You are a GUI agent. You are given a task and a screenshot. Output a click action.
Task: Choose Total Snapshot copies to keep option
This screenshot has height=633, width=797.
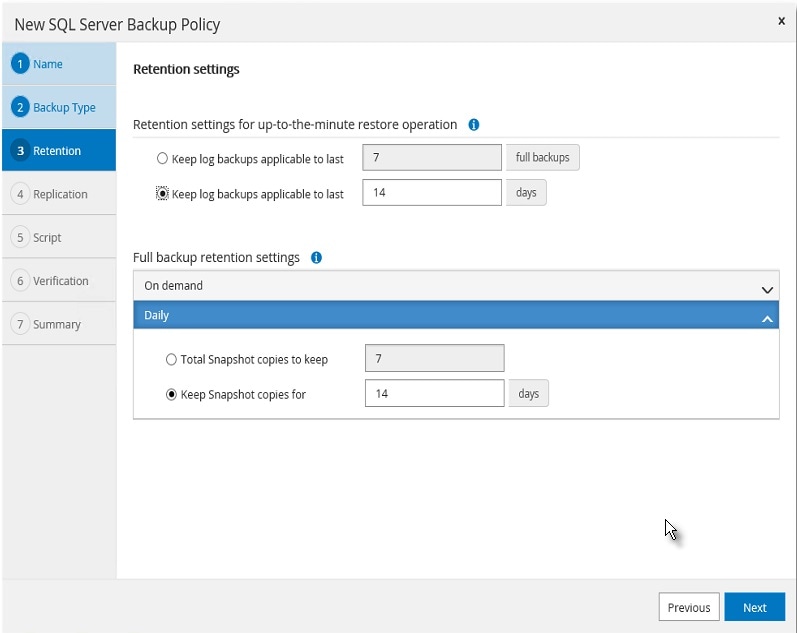171,359
